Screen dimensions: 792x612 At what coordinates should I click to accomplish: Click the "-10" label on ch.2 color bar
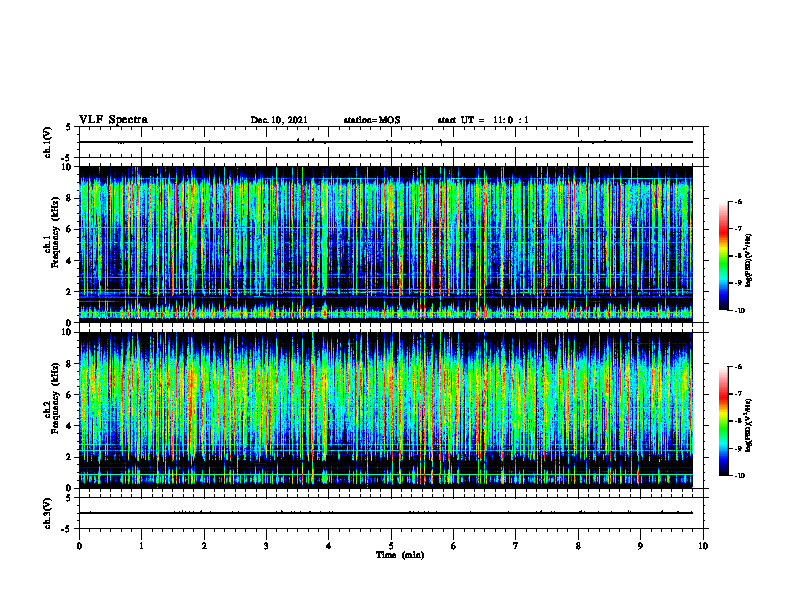pyautogui.click(x=739, y=476)
